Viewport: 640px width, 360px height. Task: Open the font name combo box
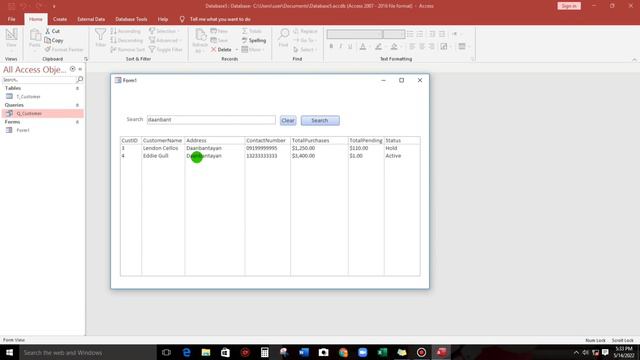[354, 34]
